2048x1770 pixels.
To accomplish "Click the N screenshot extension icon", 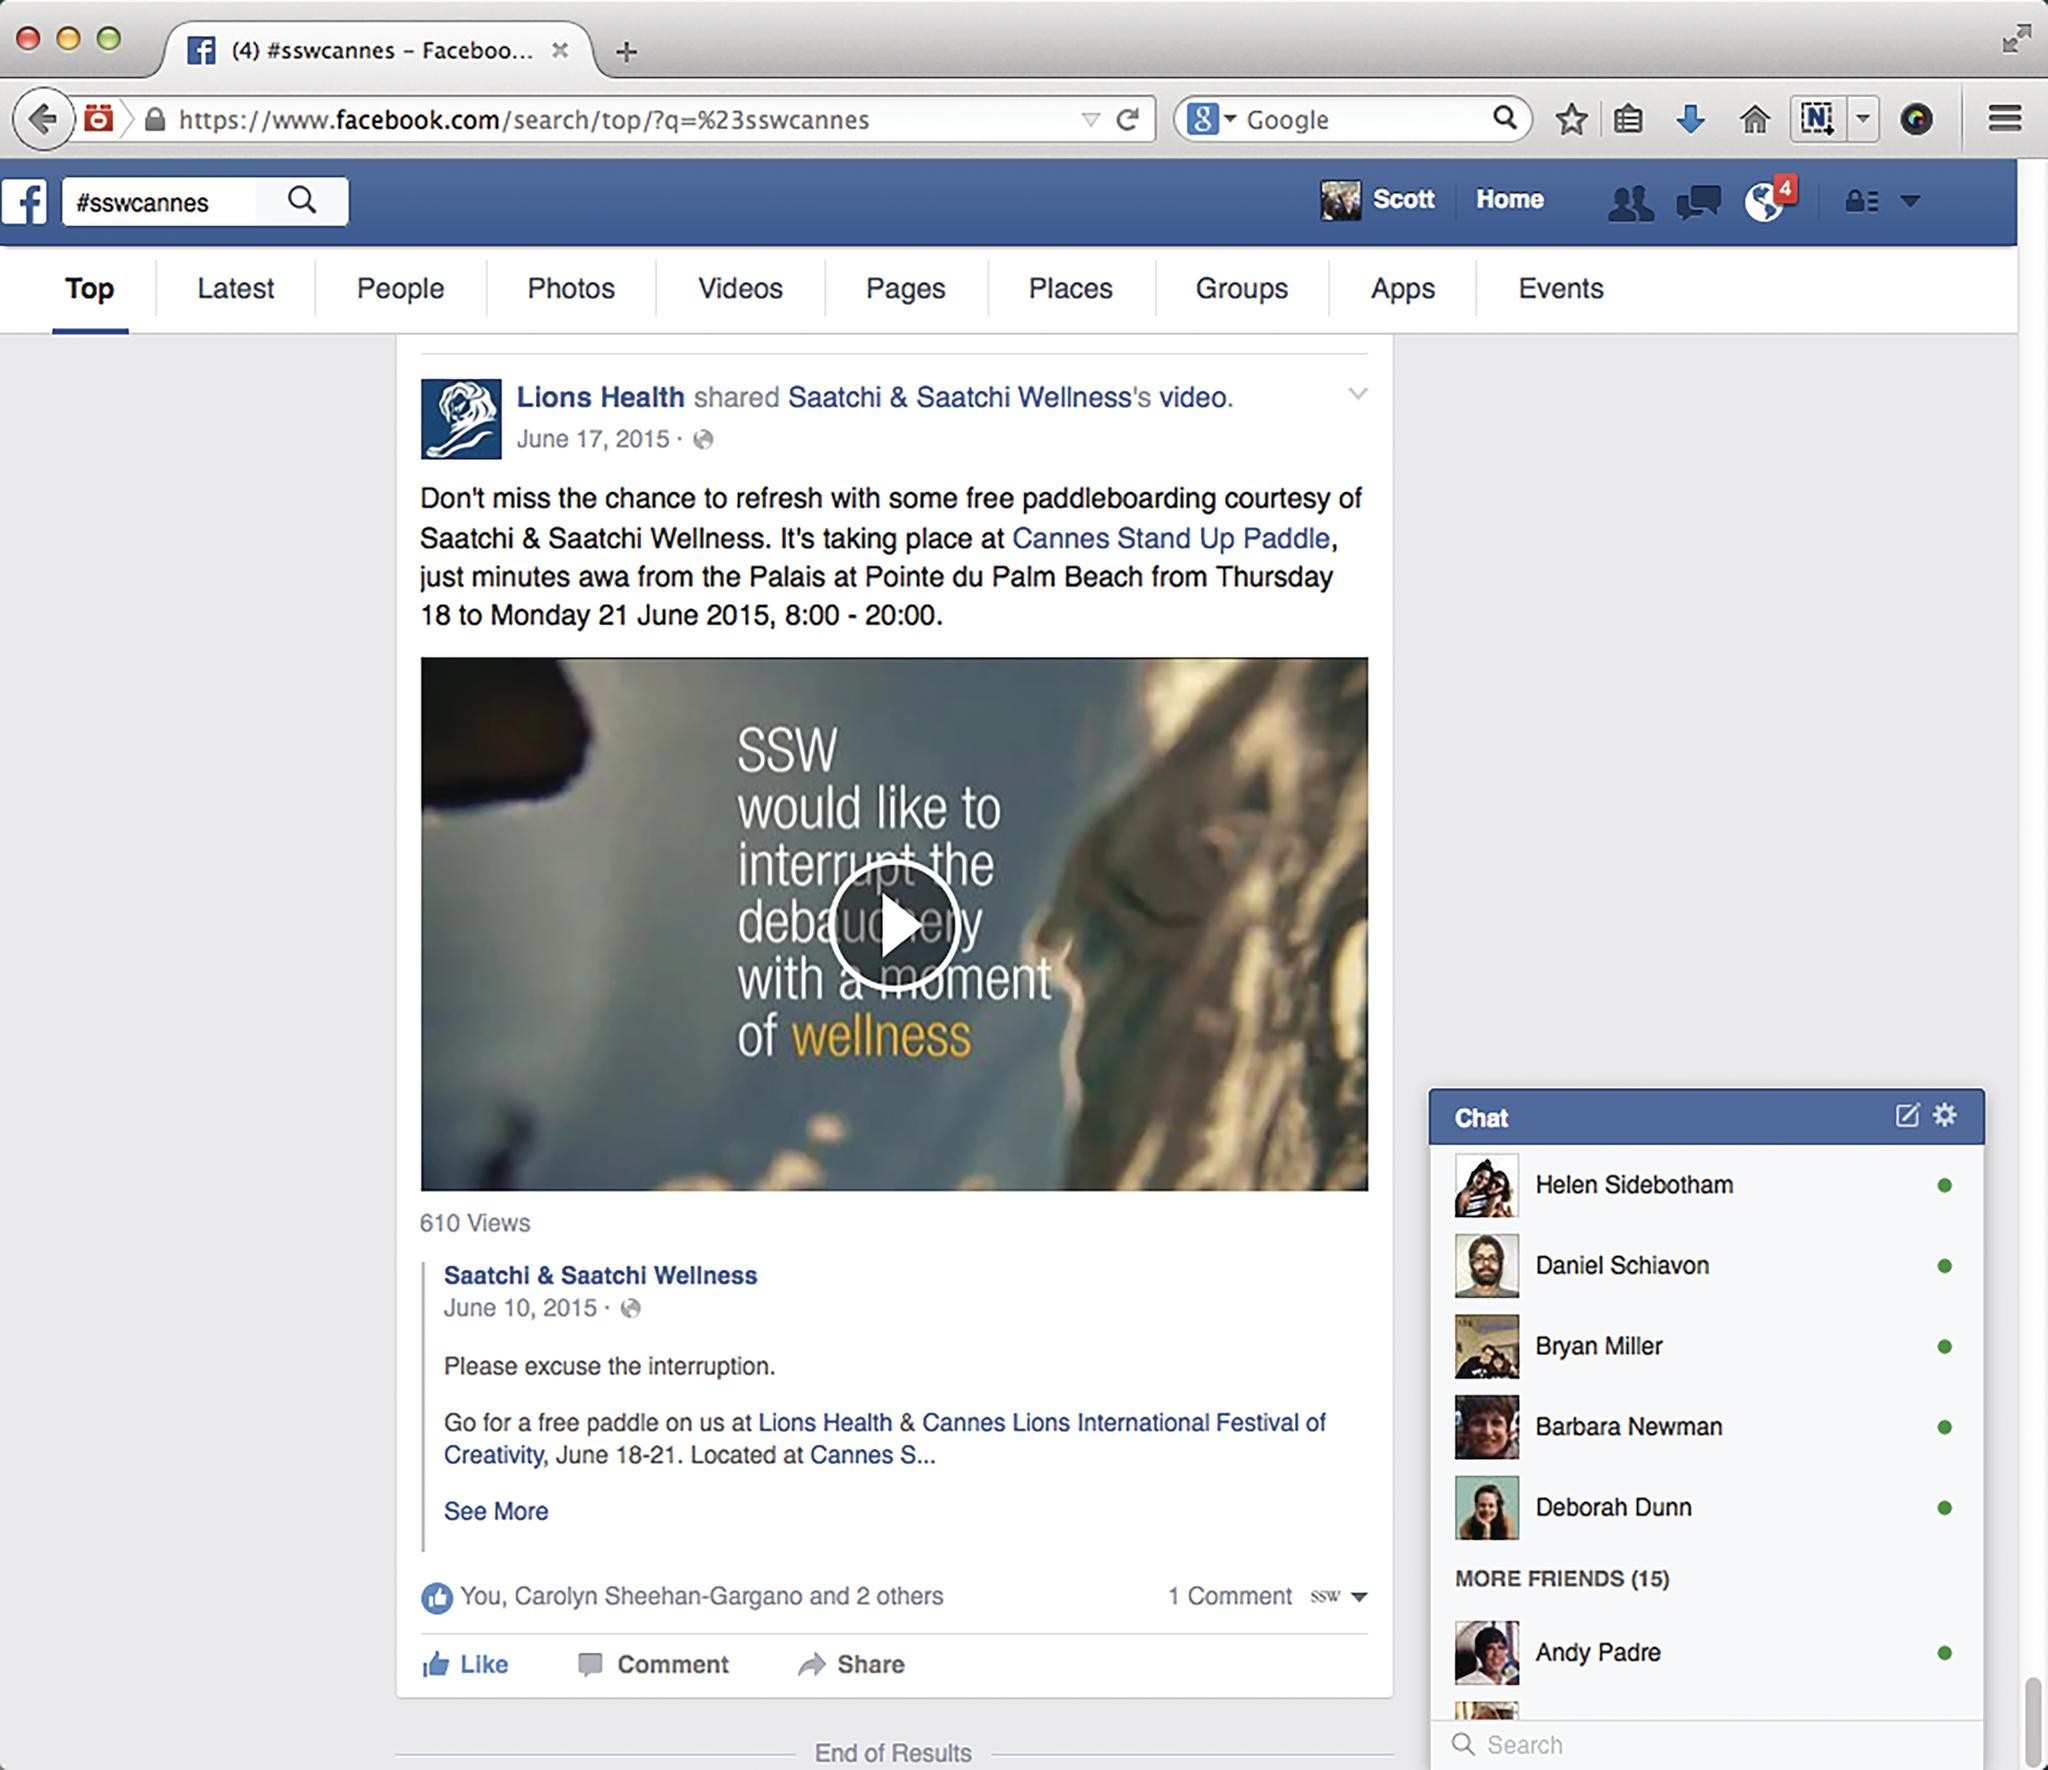I will 1817,119.
